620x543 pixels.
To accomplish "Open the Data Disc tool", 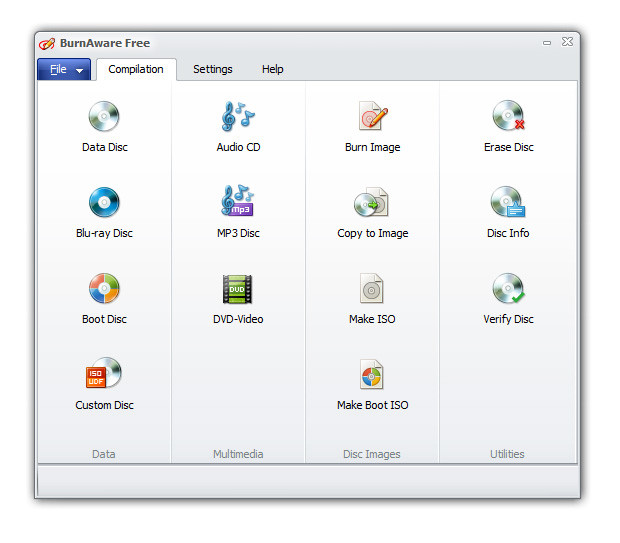I will (104, 116).
